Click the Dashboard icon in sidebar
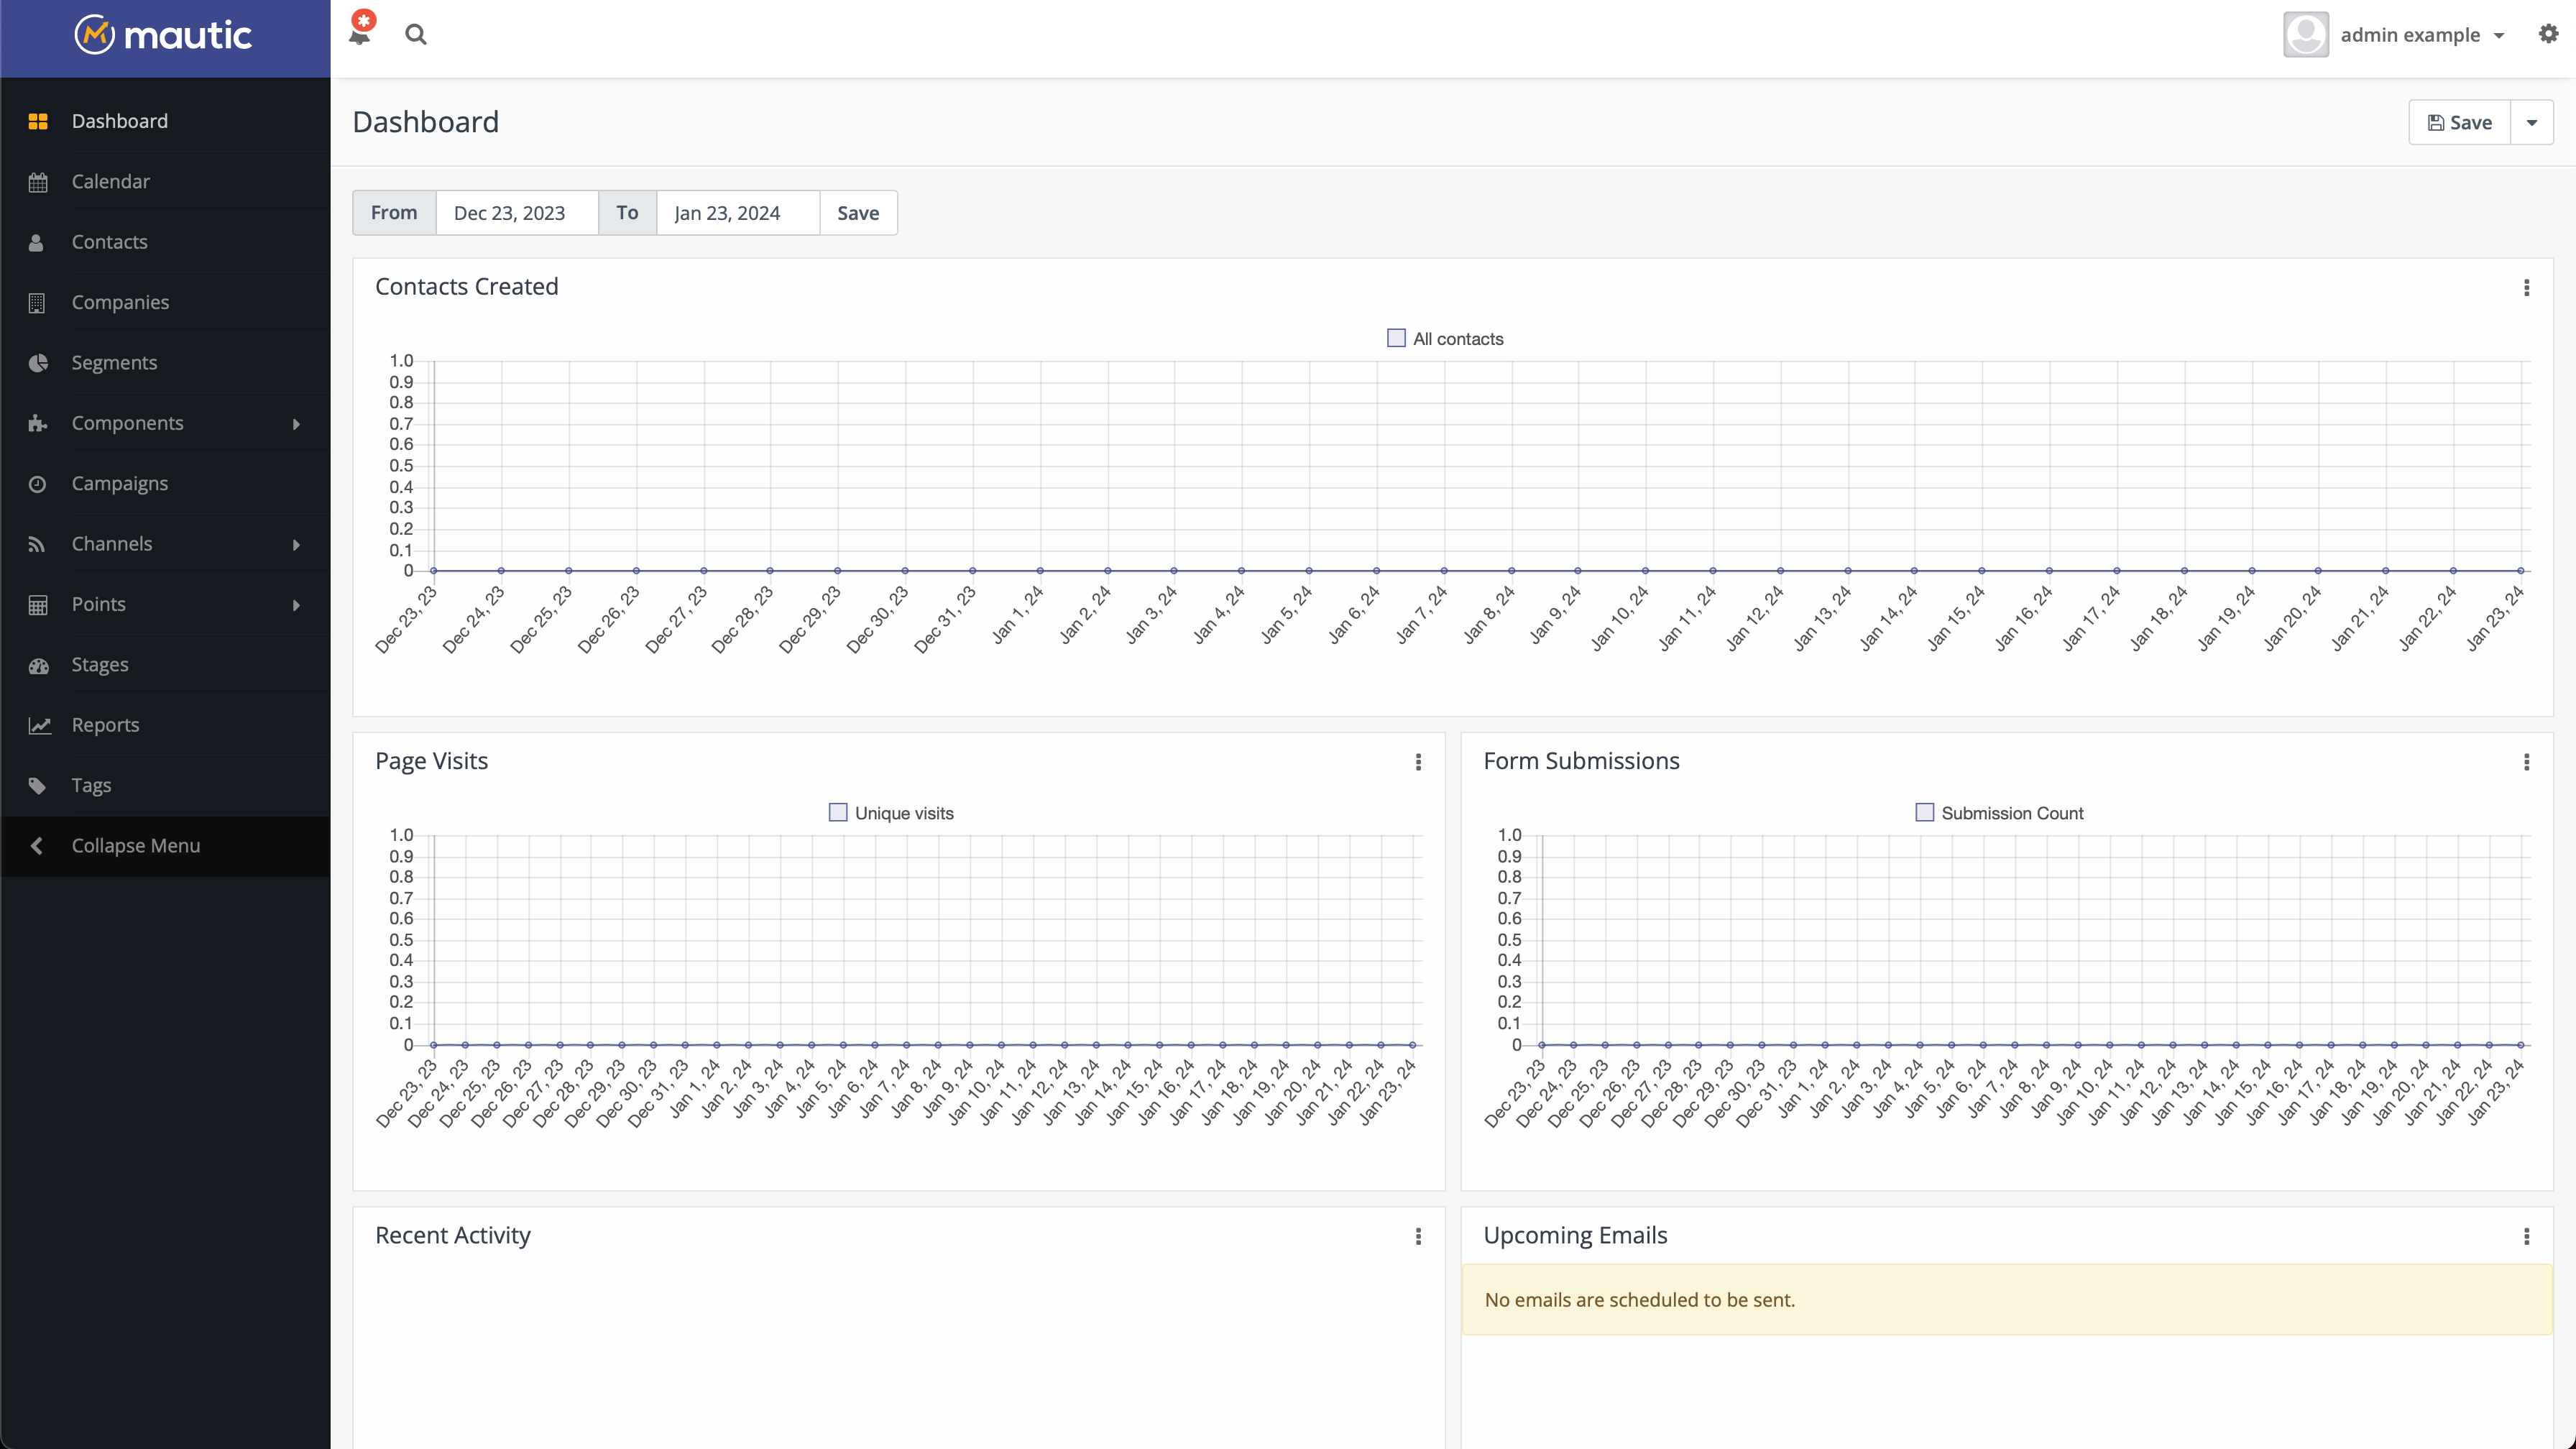 39,120
